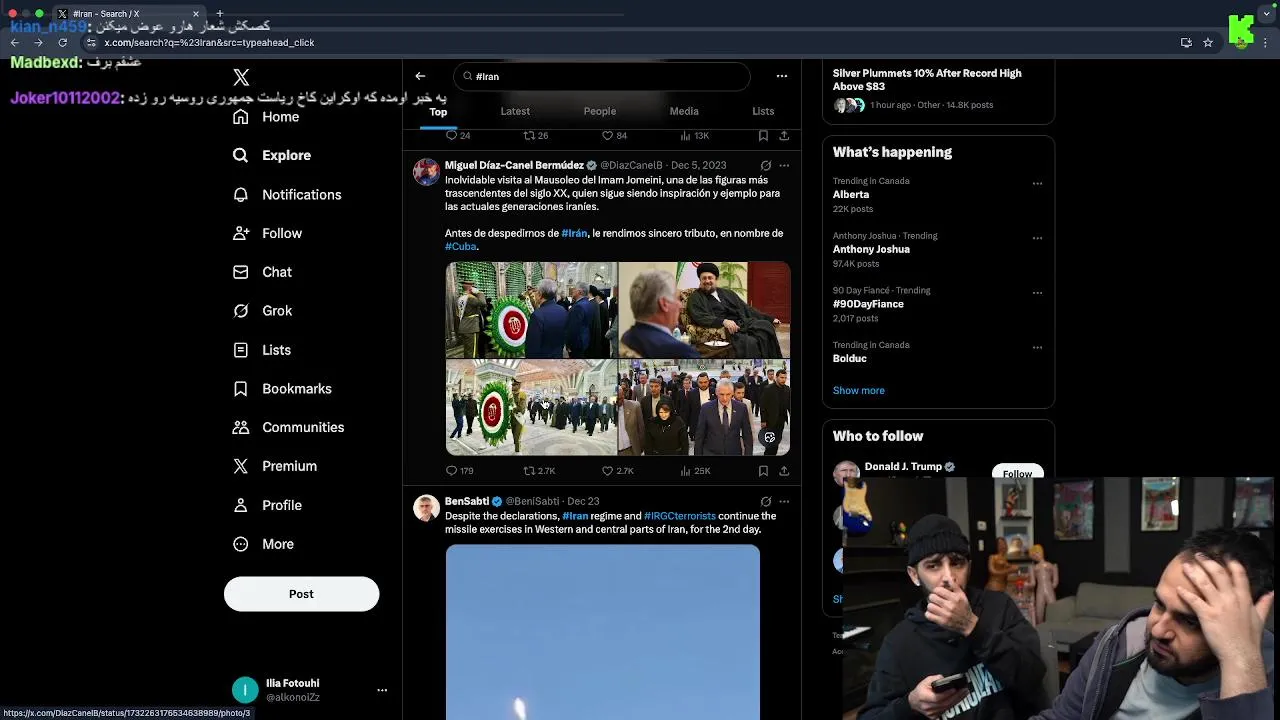Open account menu dots beside Ilia Fotouhi
This screenshot has width=1280, height=720.
click(382, 690)
